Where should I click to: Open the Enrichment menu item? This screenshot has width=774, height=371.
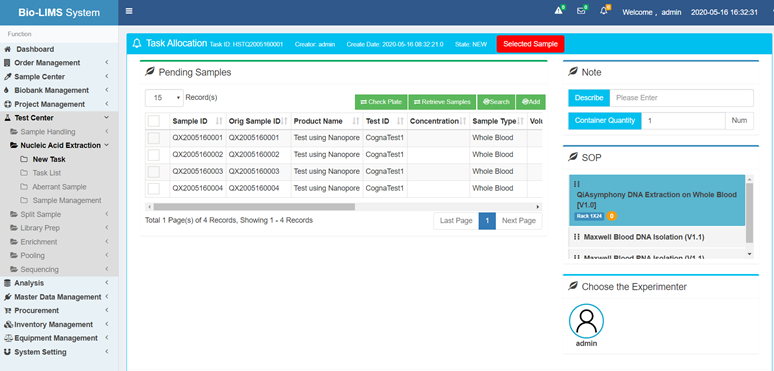click(39, 242)
